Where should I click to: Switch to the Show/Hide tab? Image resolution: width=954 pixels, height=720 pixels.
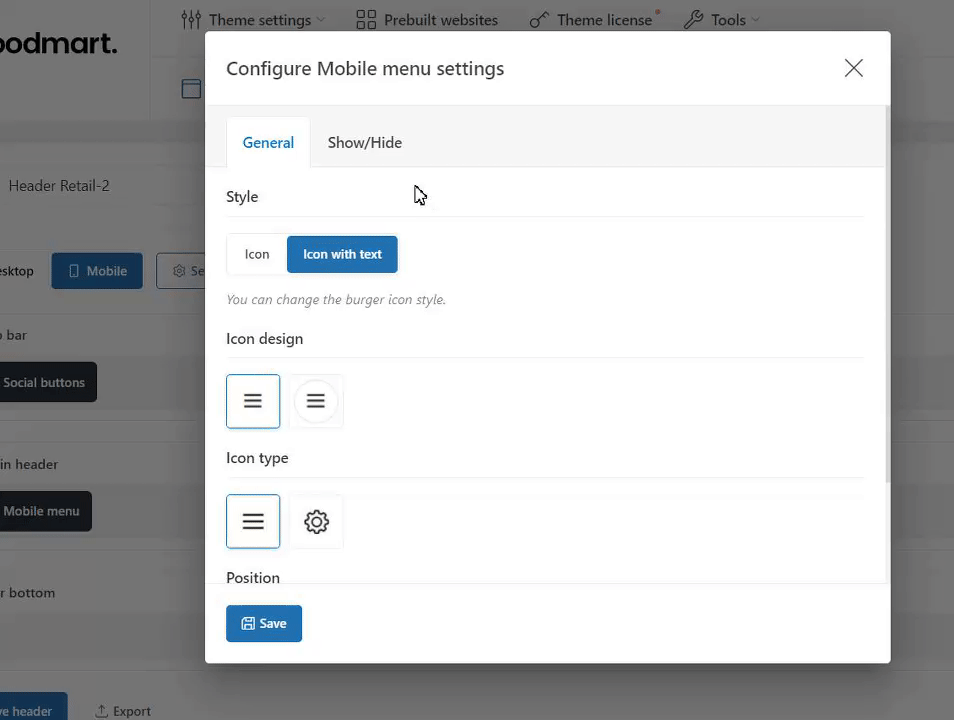coord(364,142)
